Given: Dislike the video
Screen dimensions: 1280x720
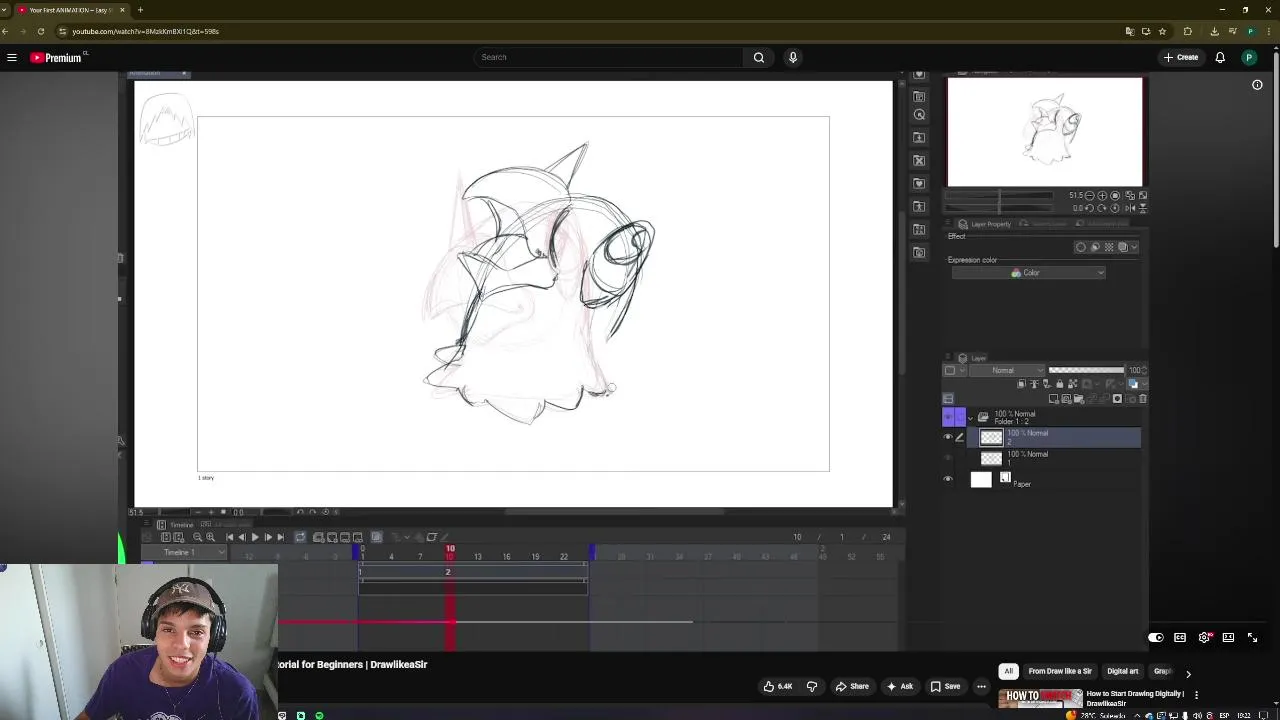Looking at the screenshot, I should point(812,686).
